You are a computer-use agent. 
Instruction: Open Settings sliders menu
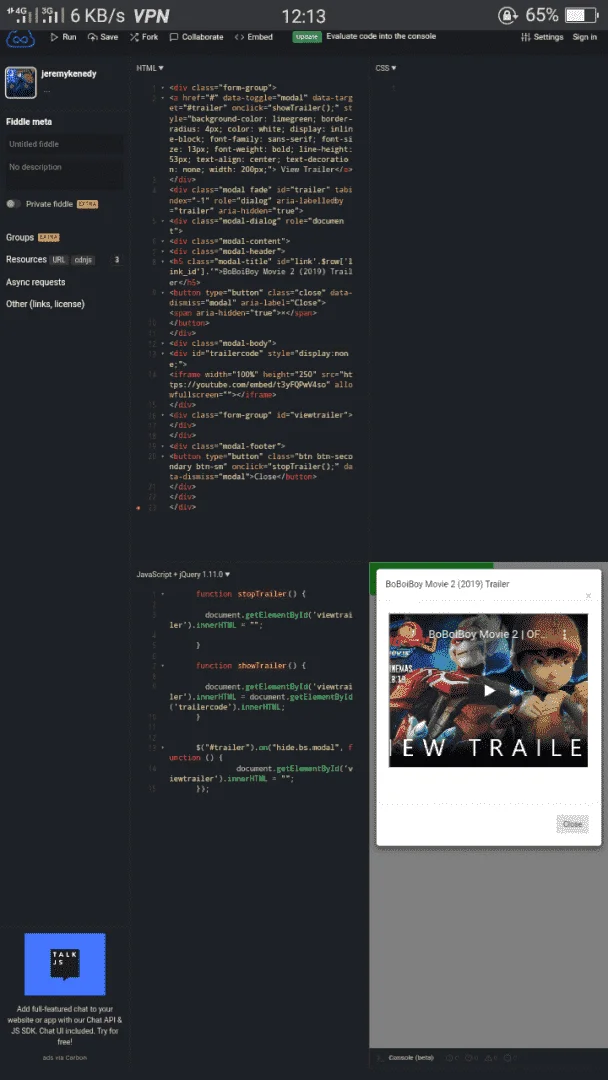(x=542, y=37)
